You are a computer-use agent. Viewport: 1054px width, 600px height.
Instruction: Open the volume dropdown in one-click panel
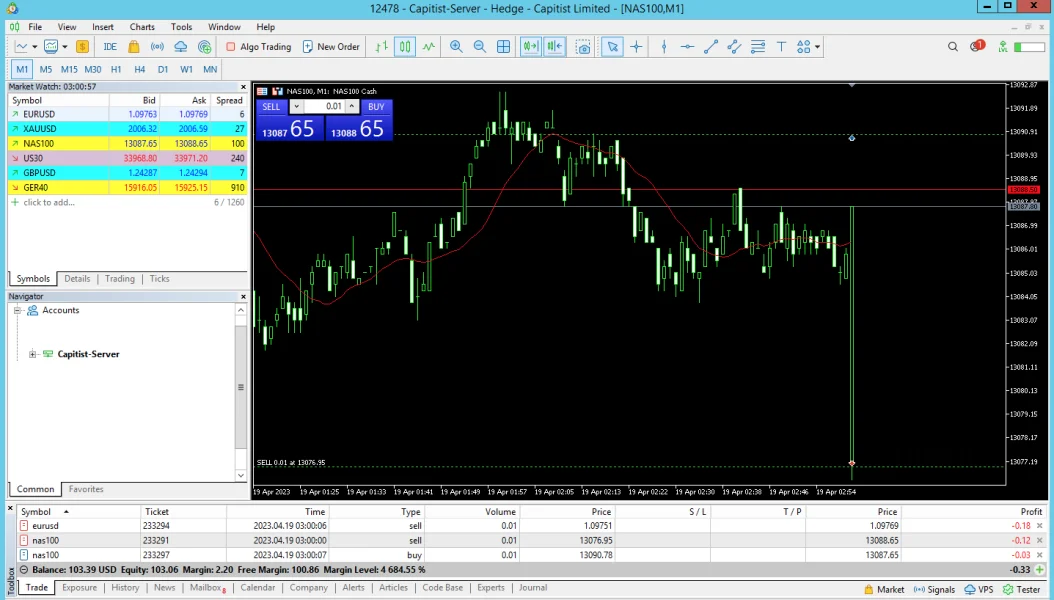pos(296,106)
